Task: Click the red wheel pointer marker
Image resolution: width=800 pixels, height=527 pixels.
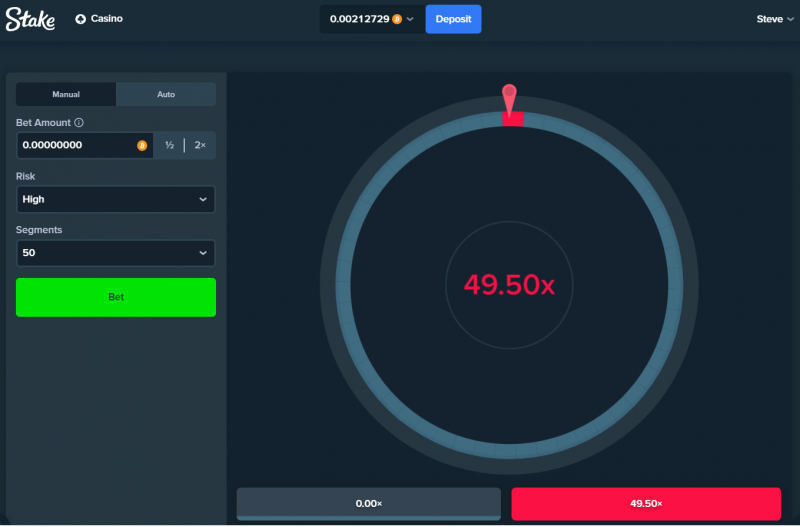Action: click(509, 101)
